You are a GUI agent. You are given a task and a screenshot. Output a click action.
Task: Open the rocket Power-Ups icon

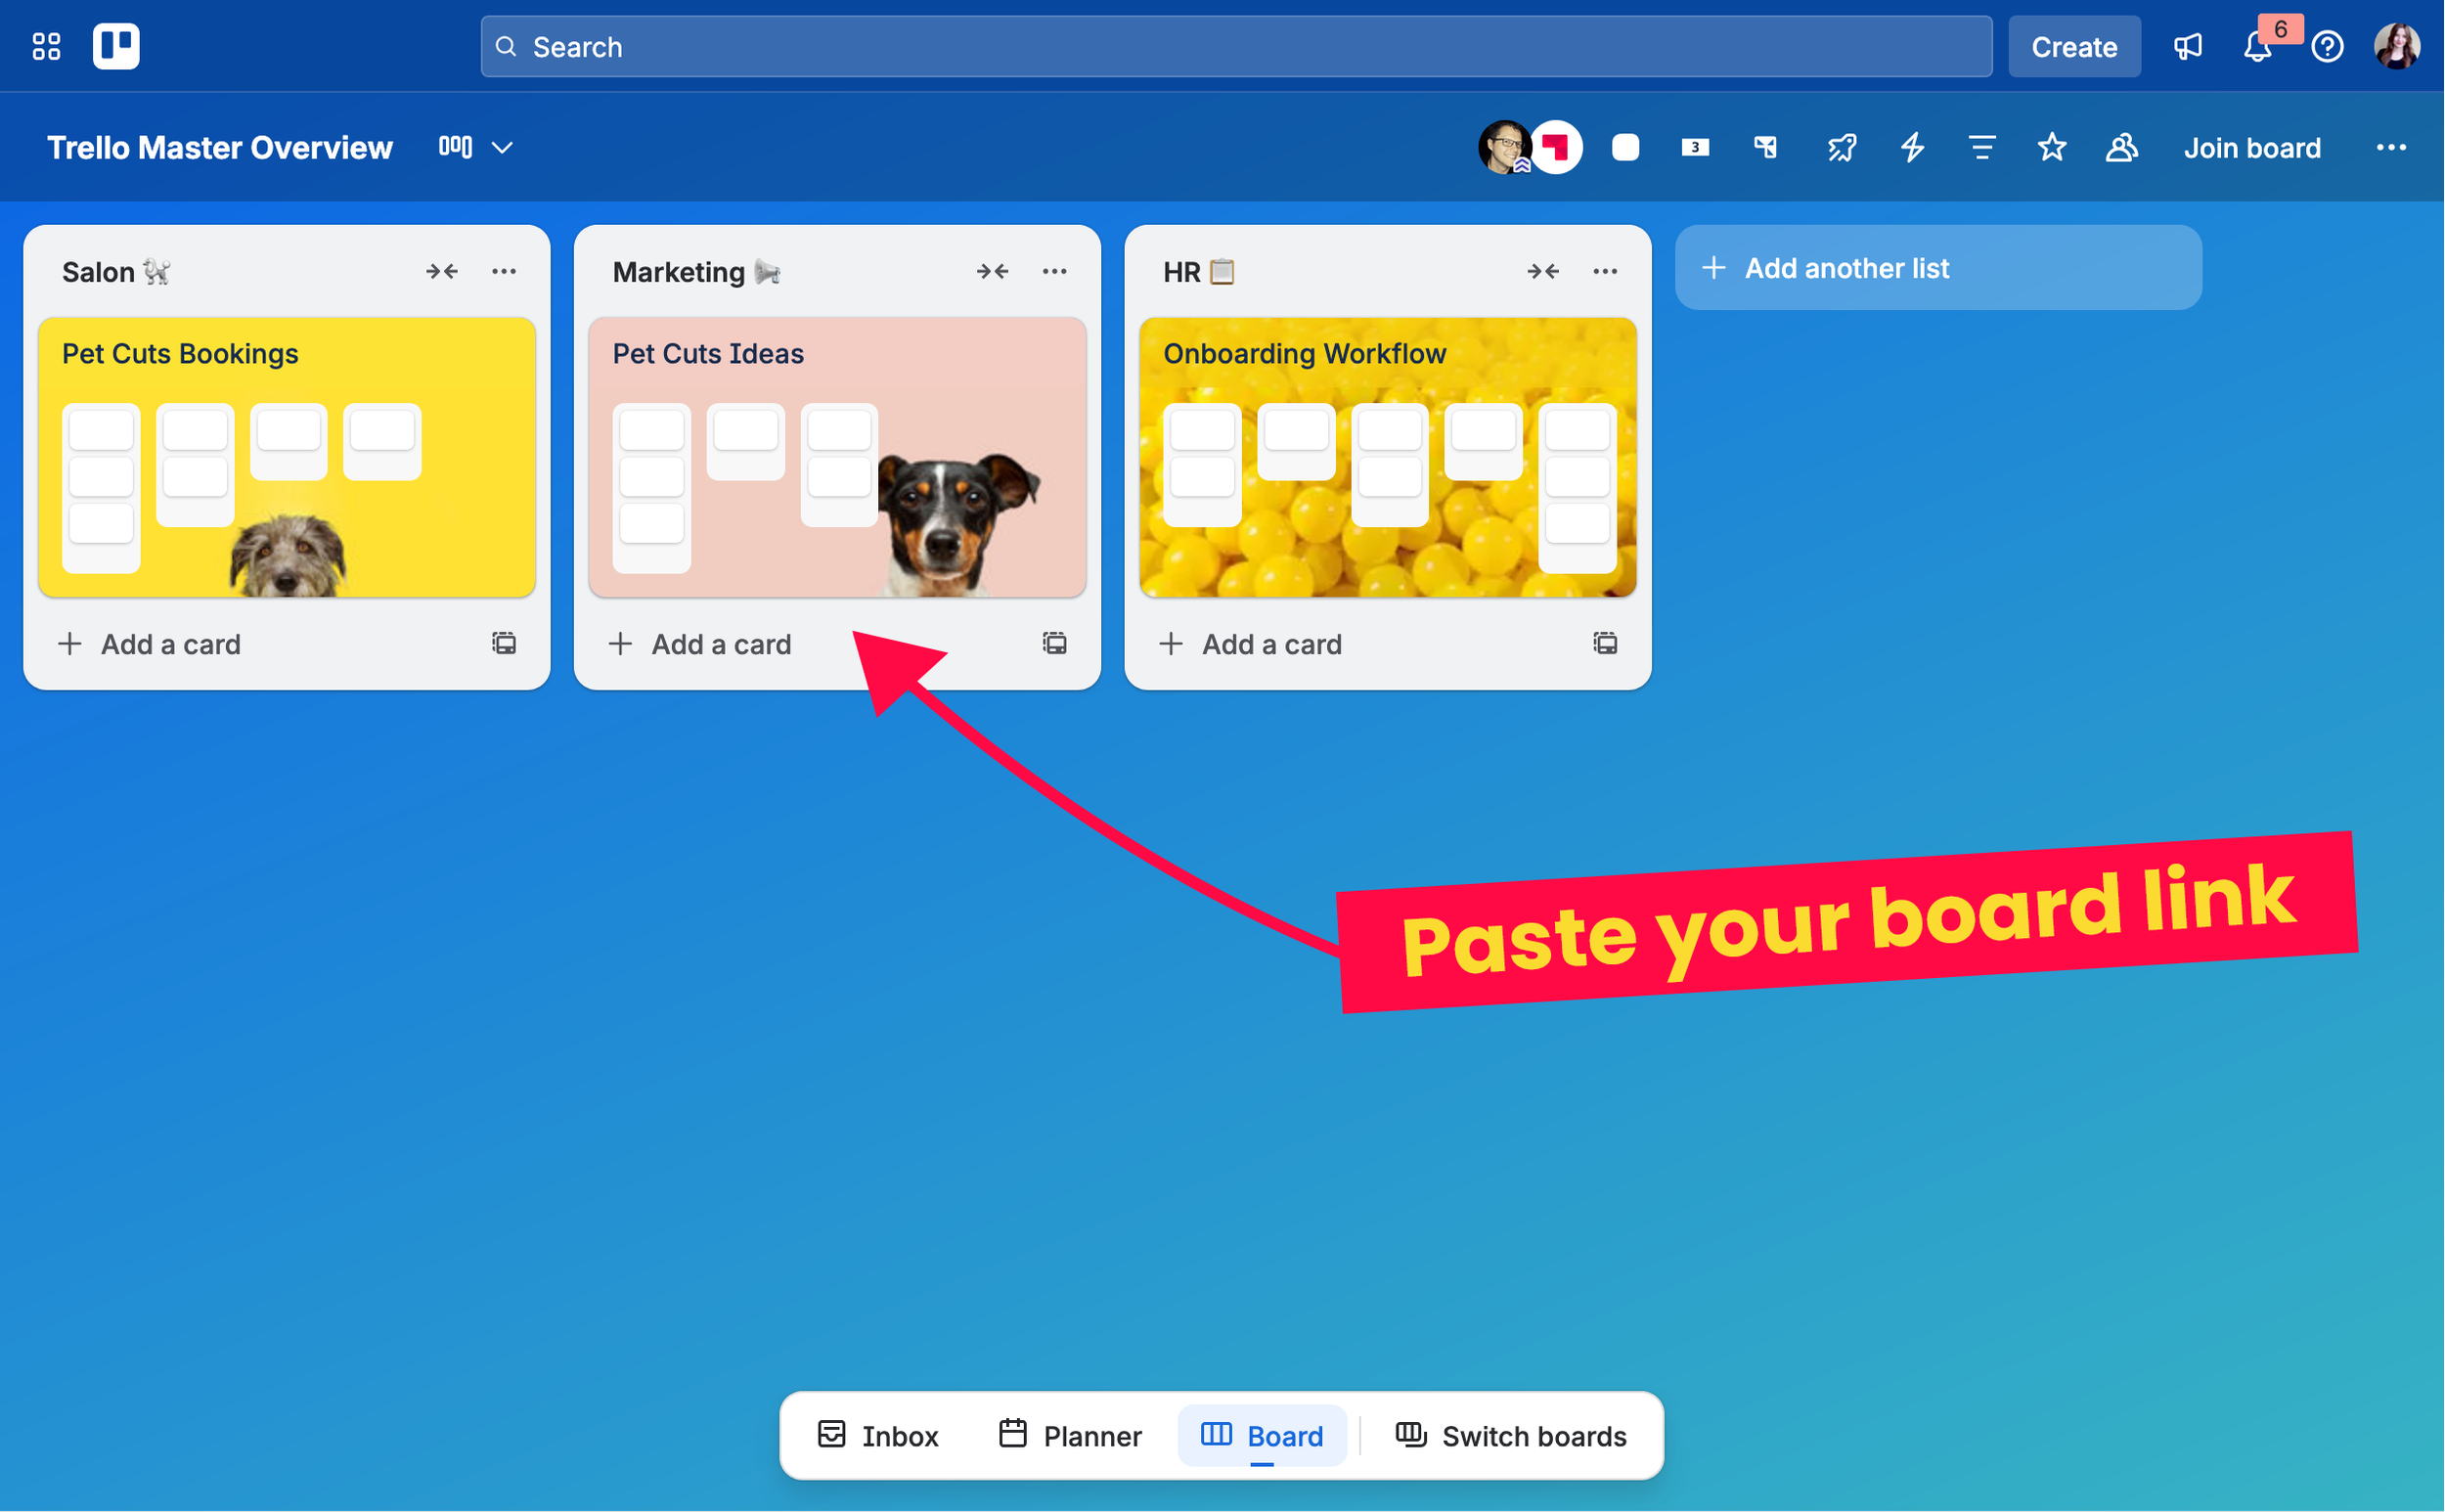[x=1842, y=148]
